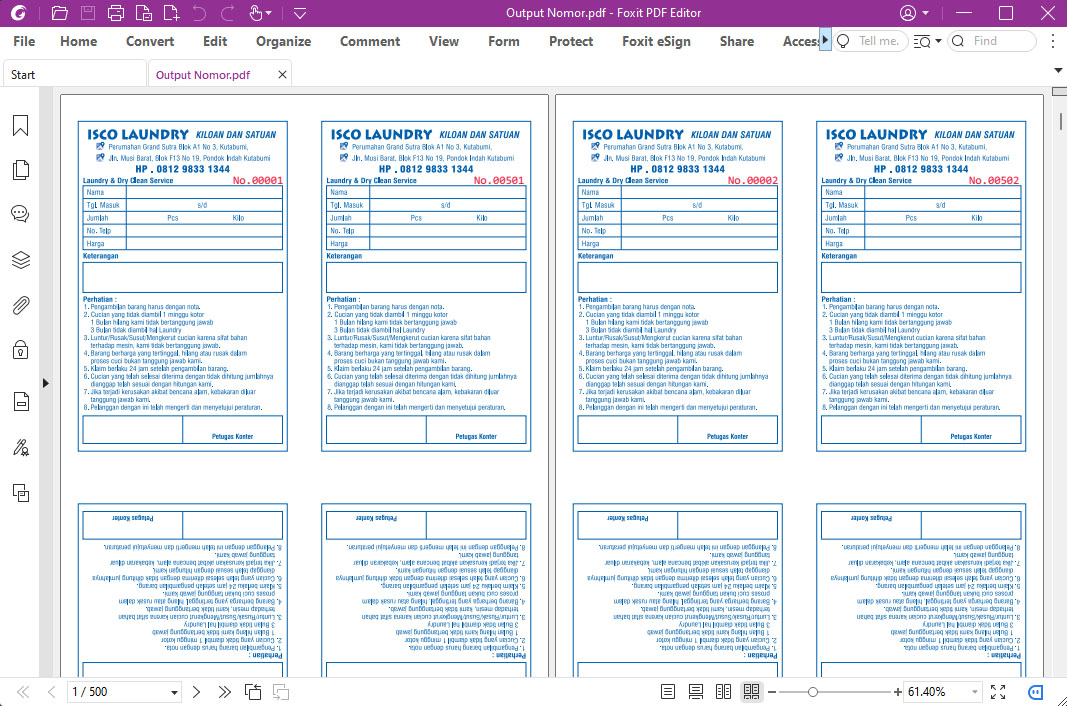Open the page number dropdown

coord(174,692)
